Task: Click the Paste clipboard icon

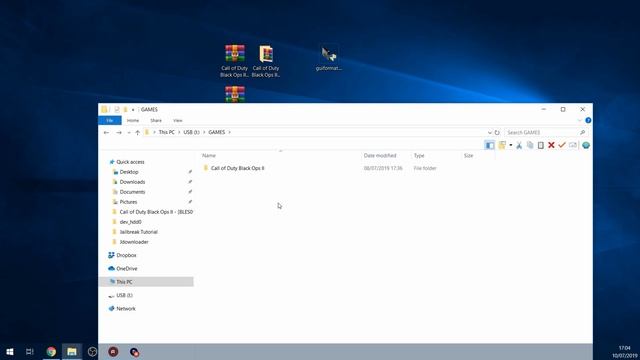Action: coord(540,145)
